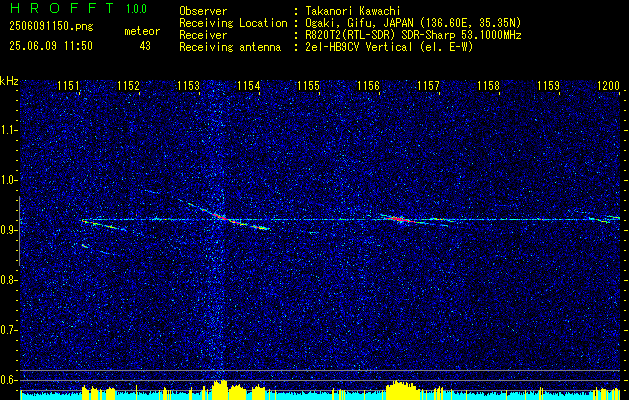Click the 1.1 kHz frequency label
This screenshot has height=400, width=629.
9,130
